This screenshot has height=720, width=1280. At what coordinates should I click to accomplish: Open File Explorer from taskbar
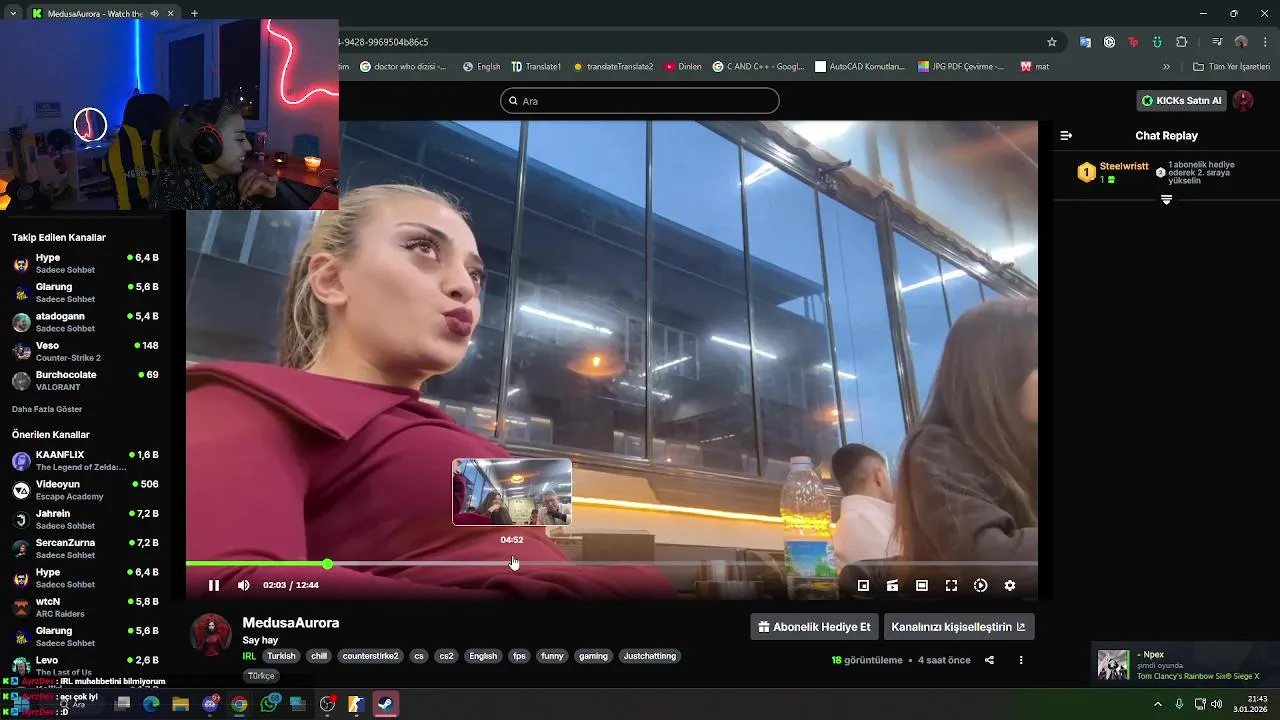point(180,704)
